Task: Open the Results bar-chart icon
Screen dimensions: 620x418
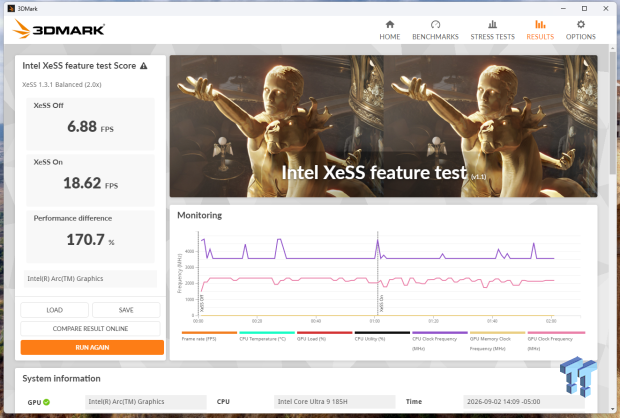Action: tap(540, 25)
